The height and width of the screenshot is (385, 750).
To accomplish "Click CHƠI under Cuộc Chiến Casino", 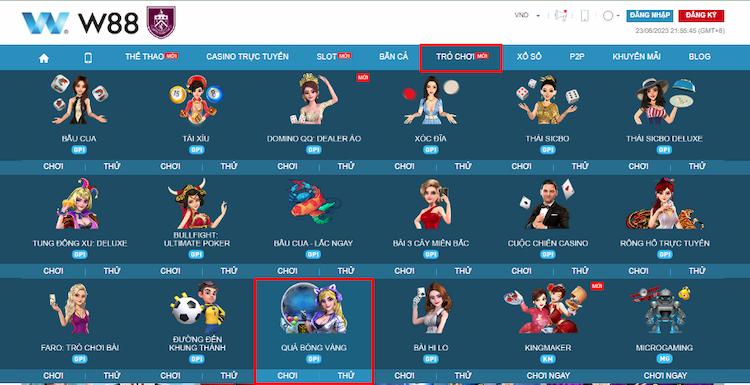I will coord(521,271).
